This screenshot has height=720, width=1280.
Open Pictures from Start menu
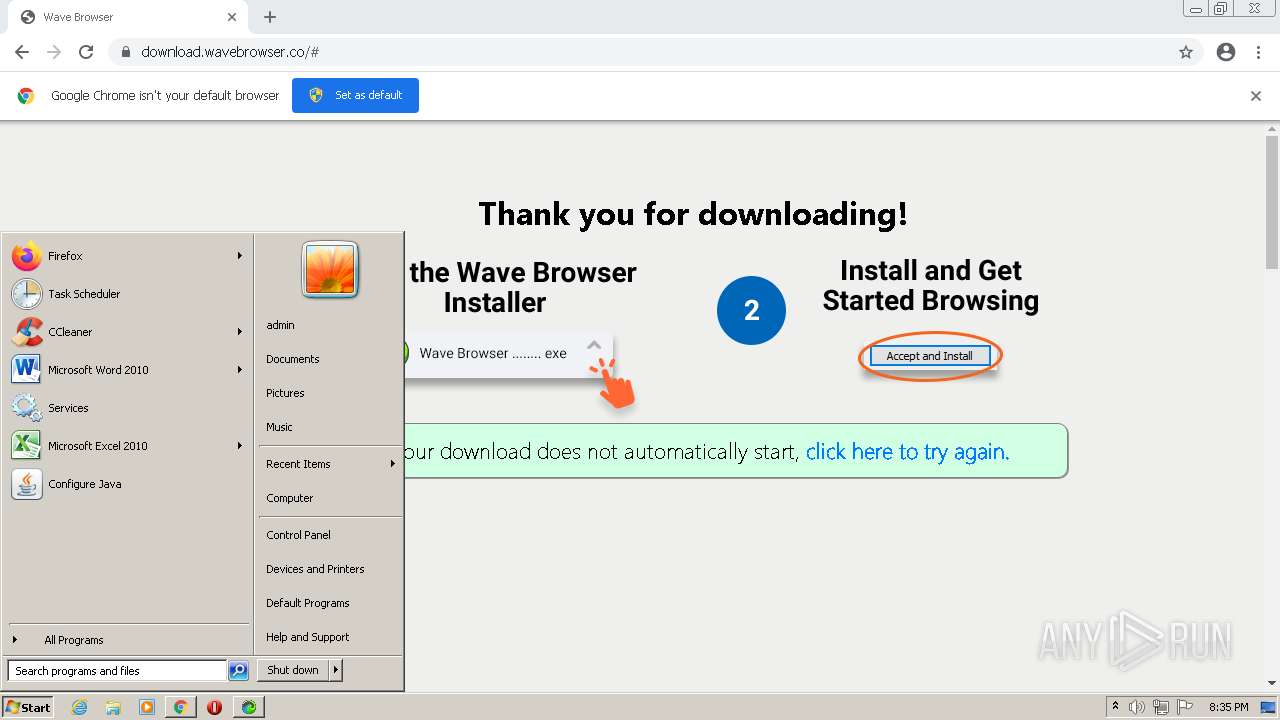[330, 393]
